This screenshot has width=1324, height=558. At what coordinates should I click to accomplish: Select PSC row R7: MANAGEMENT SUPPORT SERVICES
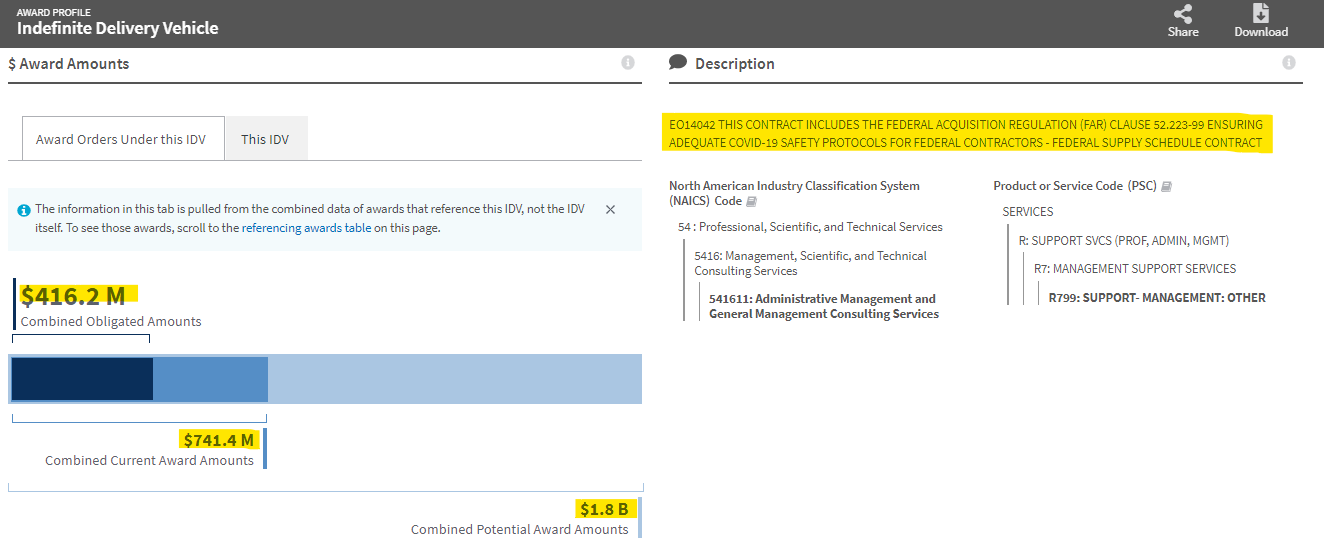[1135, 269]
